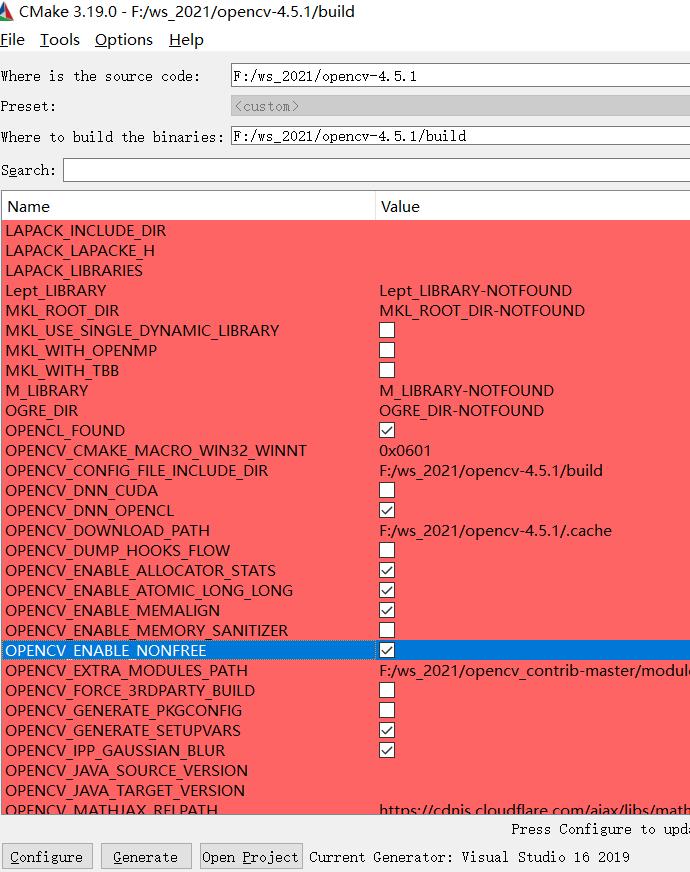The width and height of the screenshot is (690, 872).
Task: Enable OPENCV_GENERATE_PKGCONFIG checkbox
Action: point(387,711)
